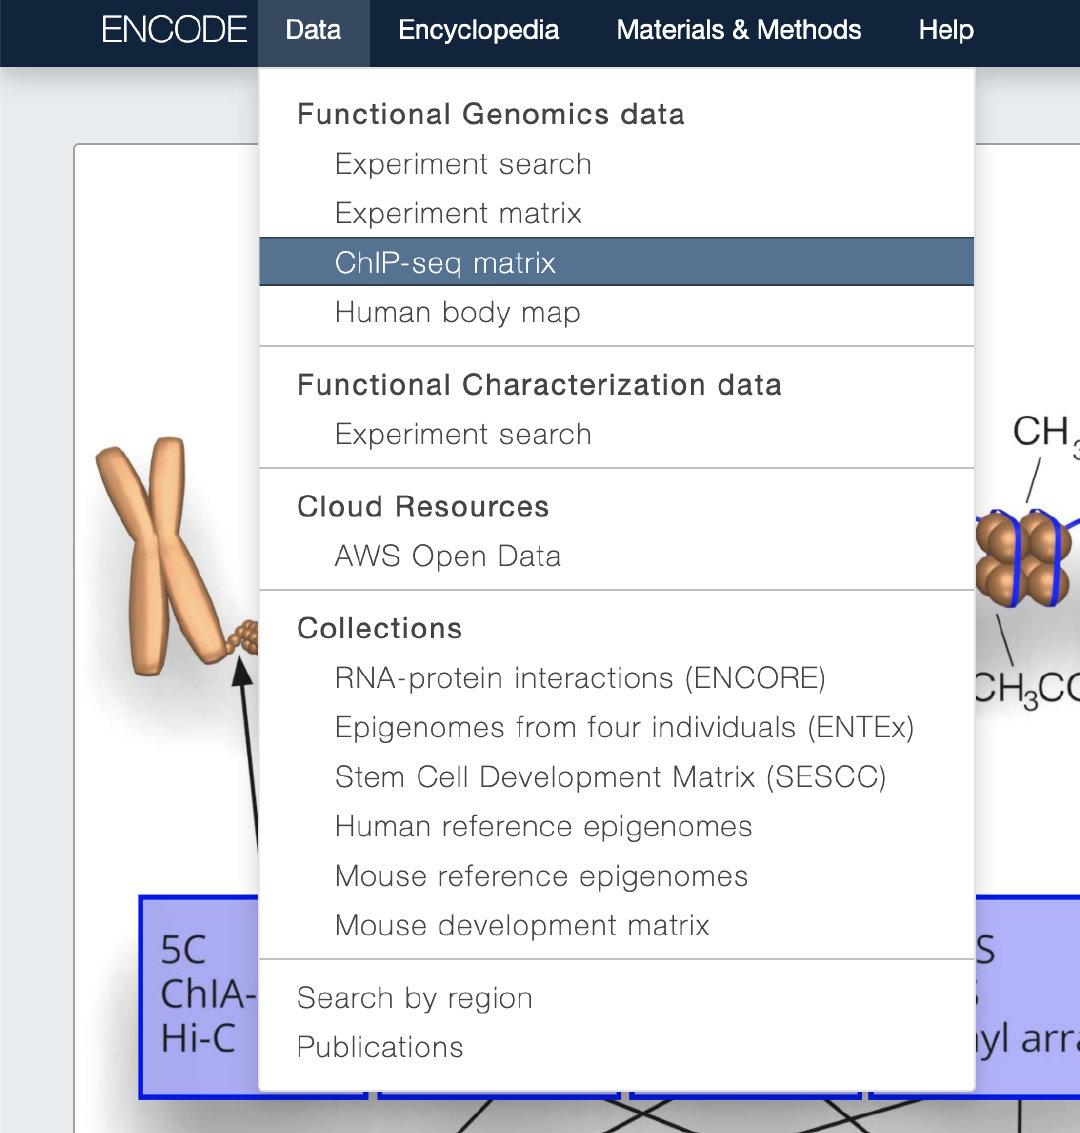The width and height of the screenshot is (1080, 1133).
Task: Expand the Encyclopedia menu
Action: pyautogui.click(x=478, y=31)
